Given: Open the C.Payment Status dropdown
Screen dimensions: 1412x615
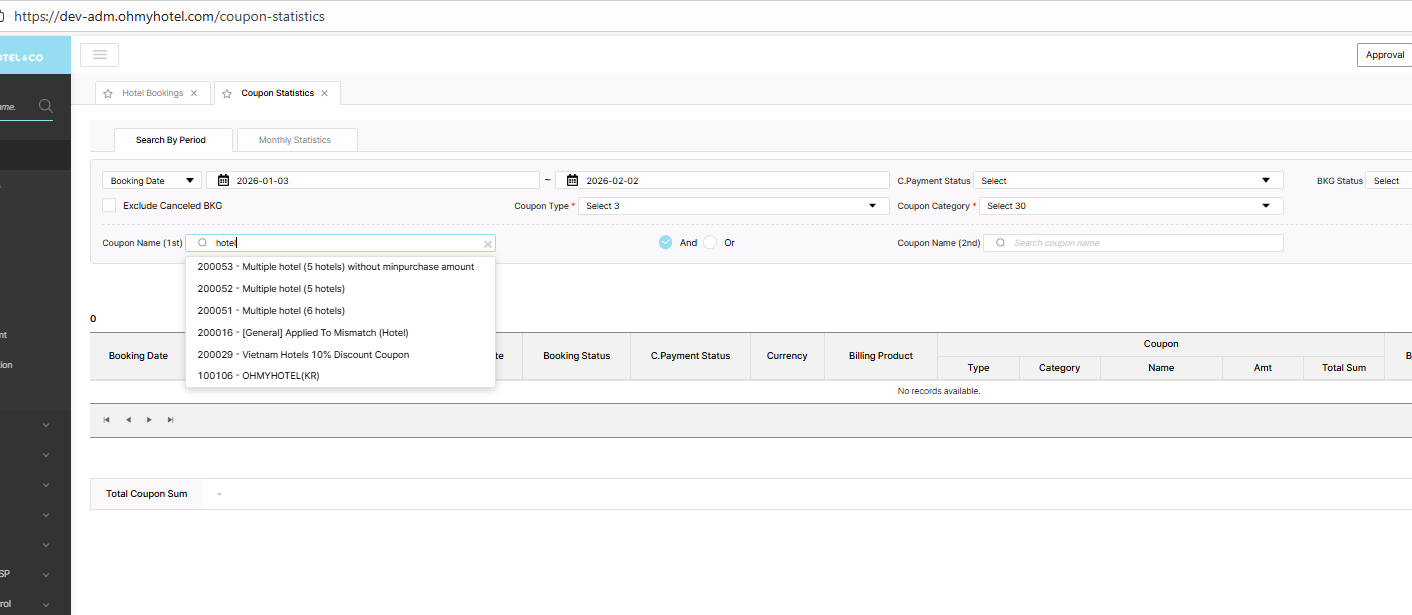Looking at the screenshot, I should coord(1127,181).
